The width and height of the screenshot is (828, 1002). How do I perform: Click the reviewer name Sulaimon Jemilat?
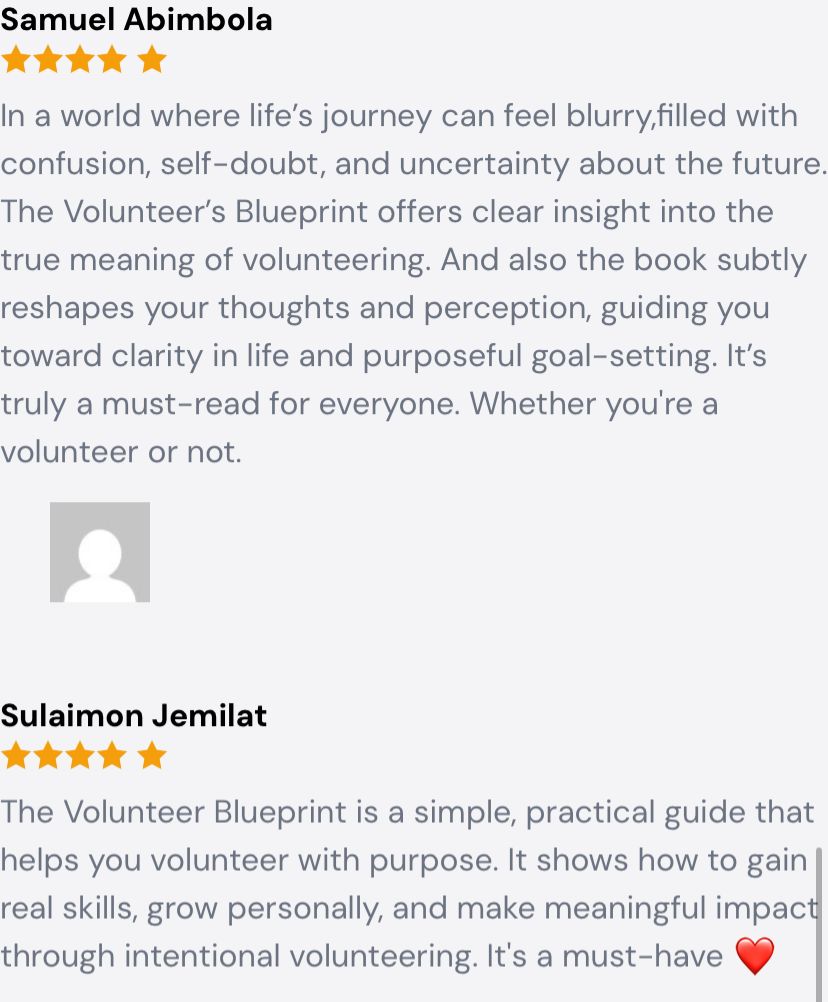click(x=134, y=715)
